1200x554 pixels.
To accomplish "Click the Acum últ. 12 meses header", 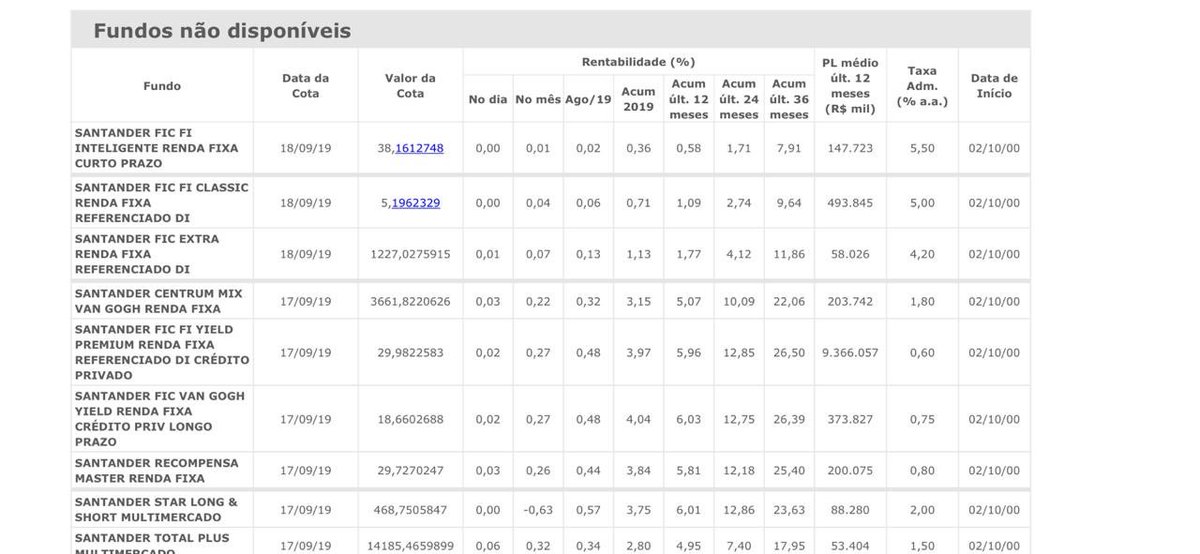I will pos(688,99).
